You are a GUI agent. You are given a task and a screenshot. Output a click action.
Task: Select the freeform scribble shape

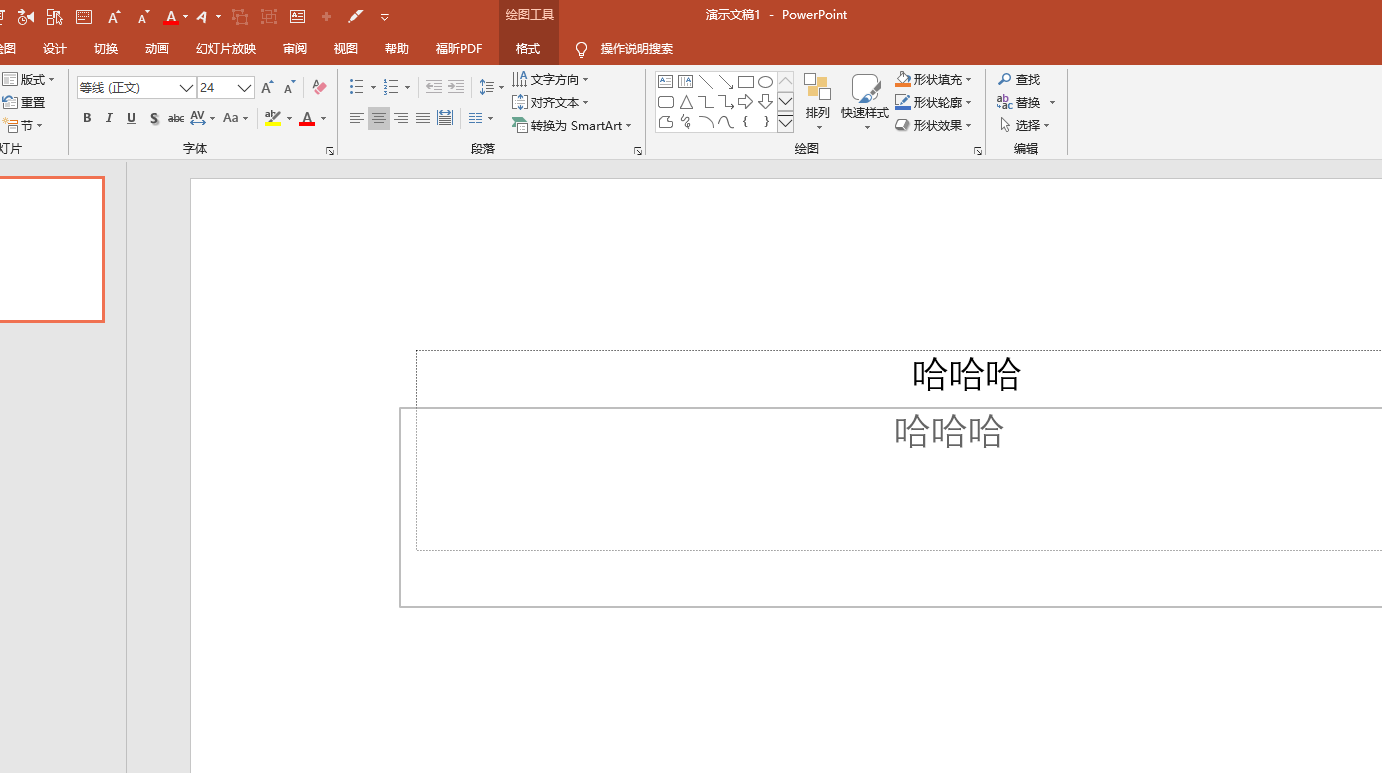point(686,122)
